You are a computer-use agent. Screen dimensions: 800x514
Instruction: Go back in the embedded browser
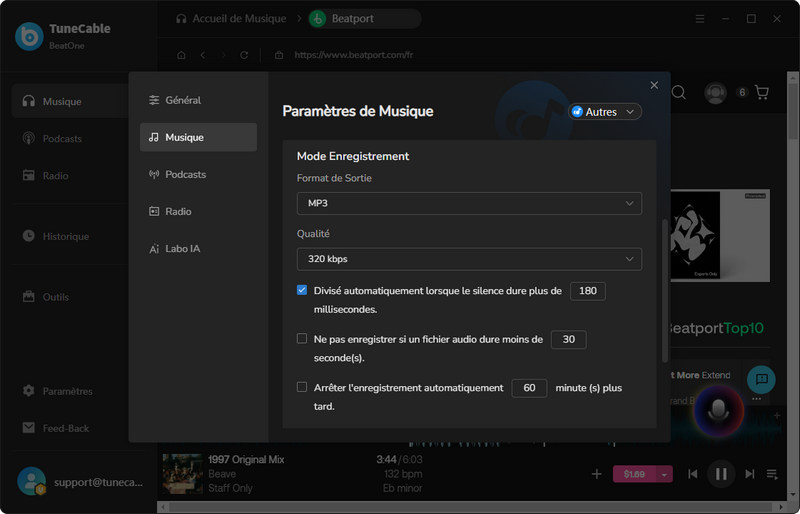203,55
